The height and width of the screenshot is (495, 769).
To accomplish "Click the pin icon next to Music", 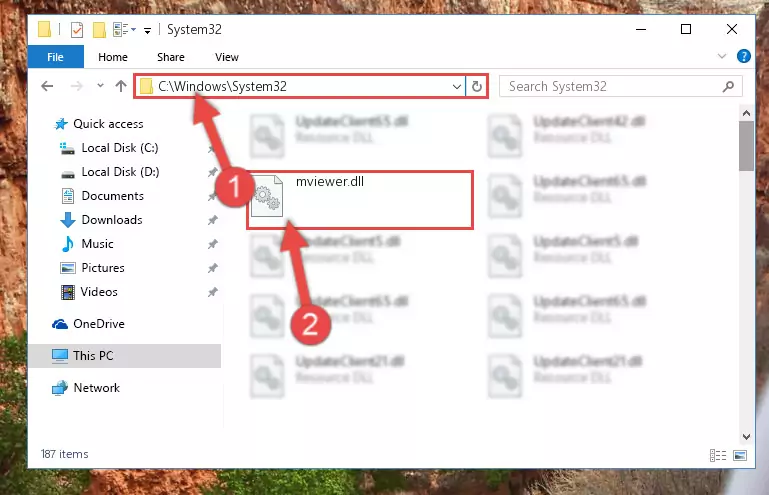I will click(x=212, y=244).
